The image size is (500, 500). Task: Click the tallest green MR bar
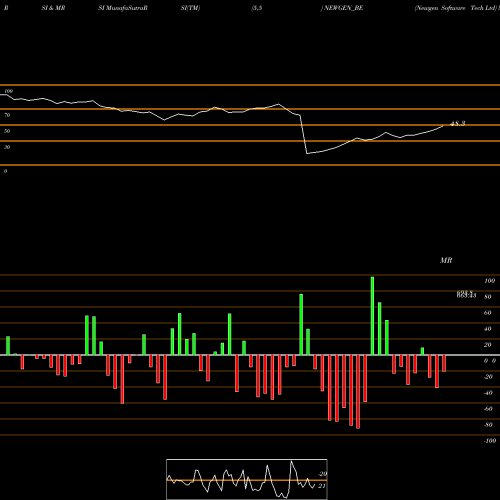pyautogui.click(x=372, y=316)
